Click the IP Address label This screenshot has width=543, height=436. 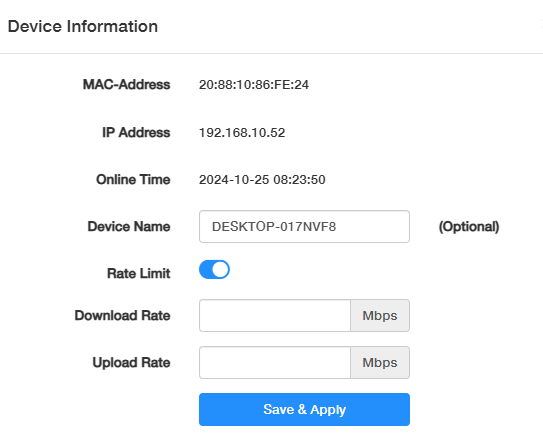[x=136, y=133]
